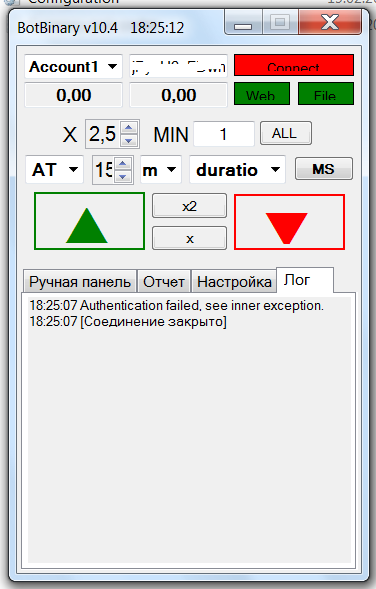Screen dimensions: 376x589
Task: Open the AT dropdown
Action: pos(54,169)
